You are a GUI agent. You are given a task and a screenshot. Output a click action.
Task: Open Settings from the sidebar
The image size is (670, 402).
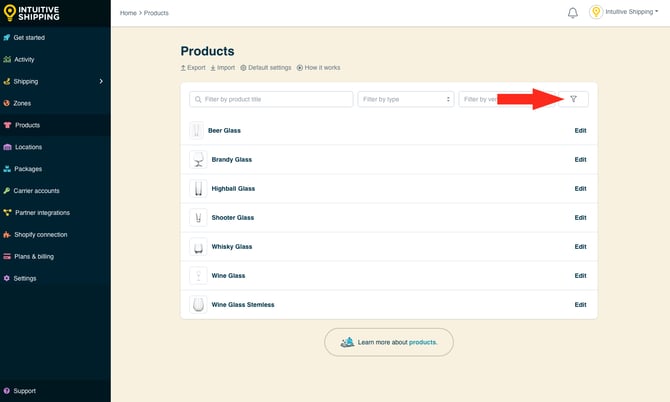pyautogui.click(x=25, y=278)
